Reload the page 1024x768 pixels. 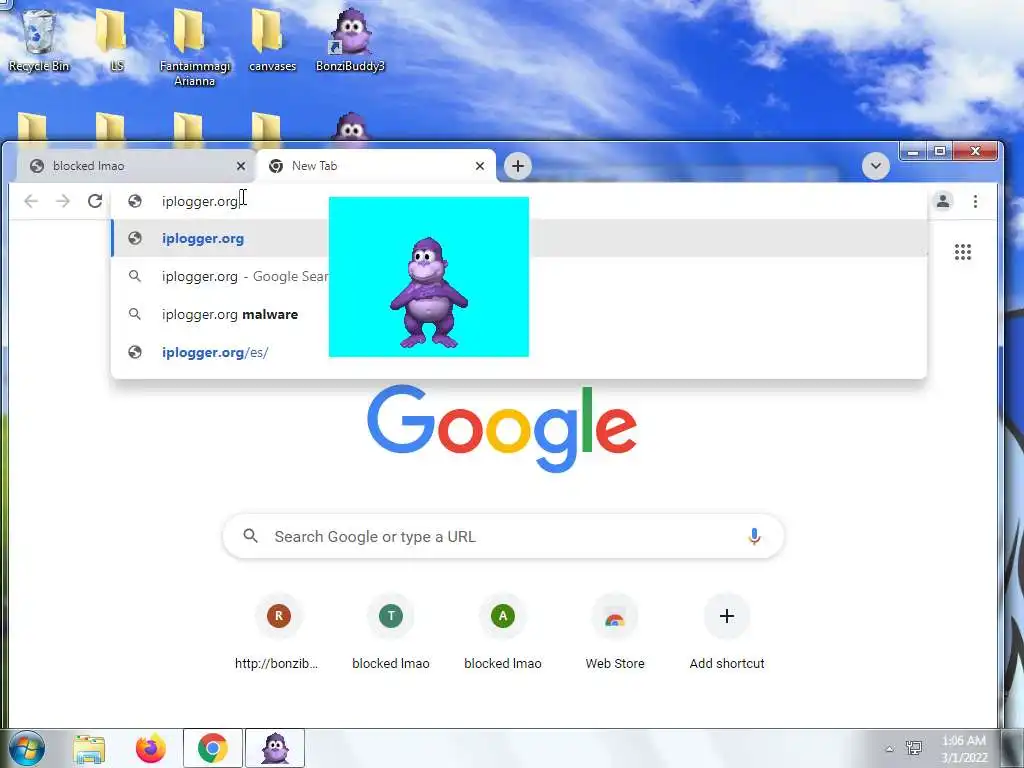click(95, 201)
